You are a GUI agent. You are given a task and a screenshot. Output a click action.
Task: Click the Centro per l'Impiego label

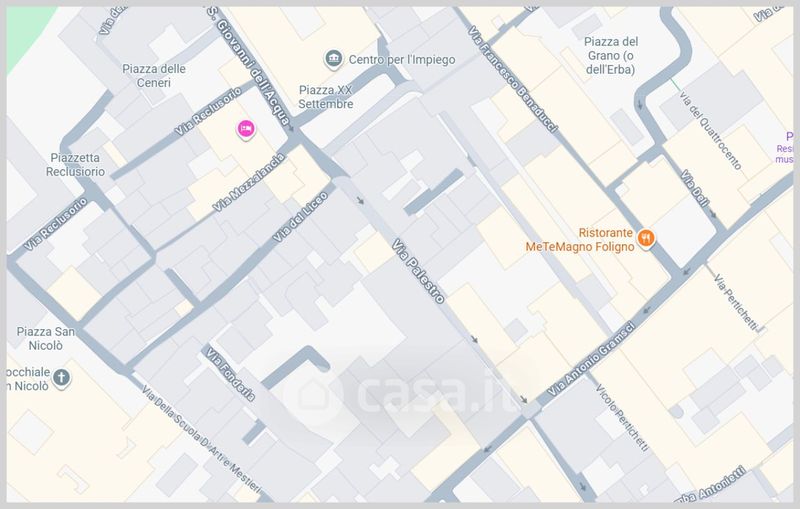coord(402,60)
